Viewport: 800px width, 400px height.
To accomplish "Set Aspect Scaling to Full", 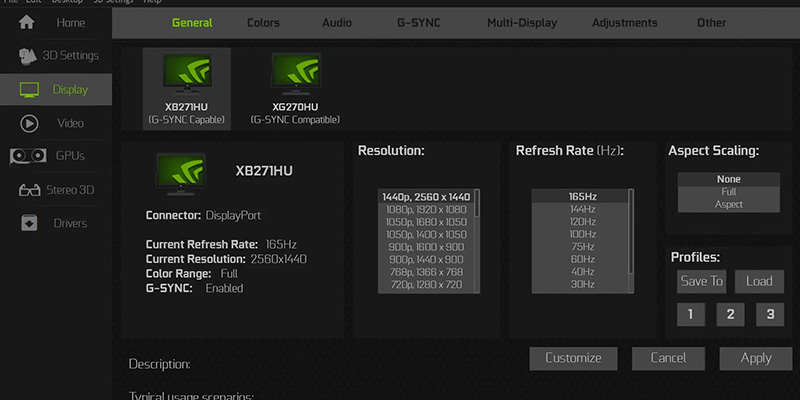I will pyautogui.click(x=729, y=192).
